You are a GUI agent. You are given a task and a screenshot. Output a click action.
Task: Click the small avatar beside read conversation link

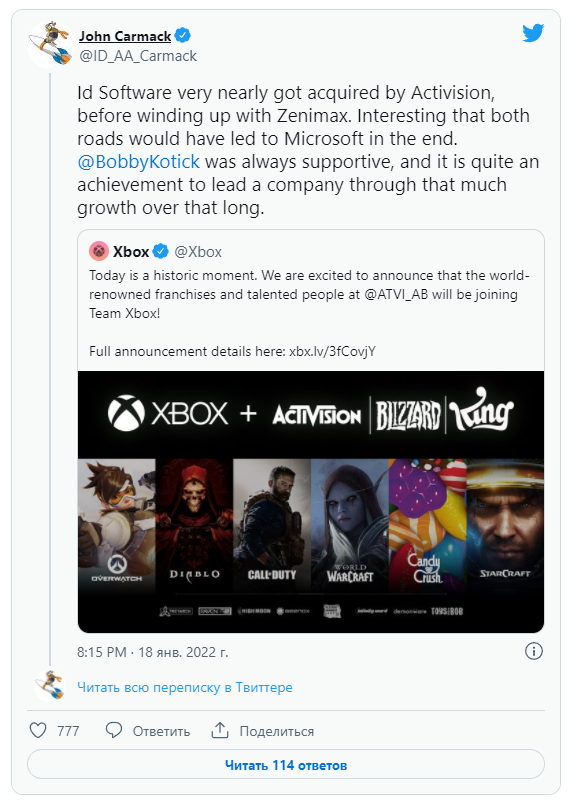click(50, 685)
